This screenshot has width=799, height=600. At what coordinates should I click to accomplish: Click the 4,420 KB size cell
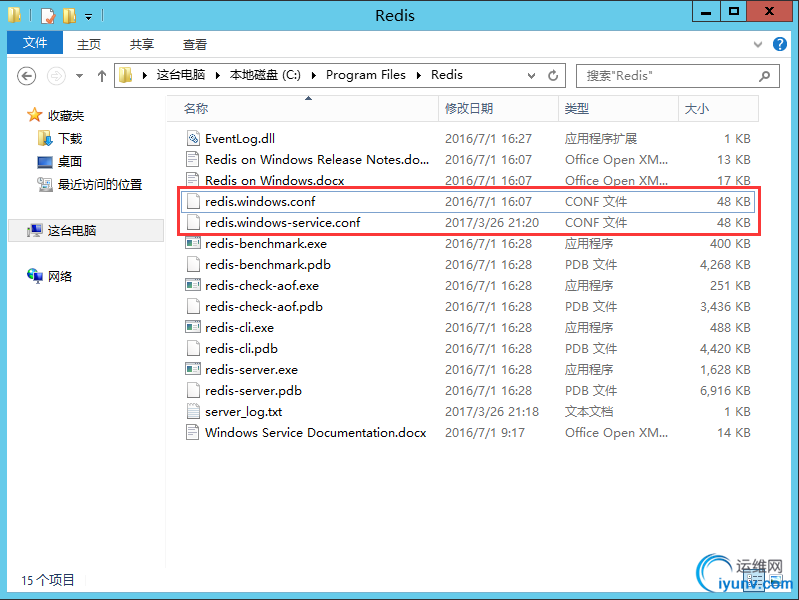point(725,349)
